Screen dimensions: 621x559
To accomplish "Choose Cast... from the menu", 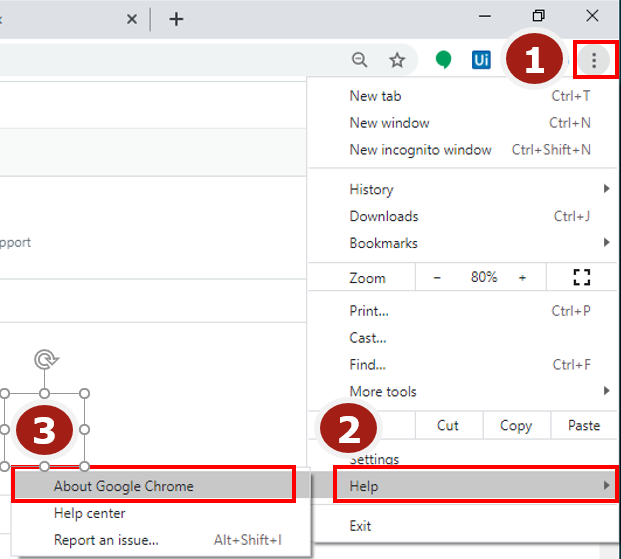I will click(462, 338).
